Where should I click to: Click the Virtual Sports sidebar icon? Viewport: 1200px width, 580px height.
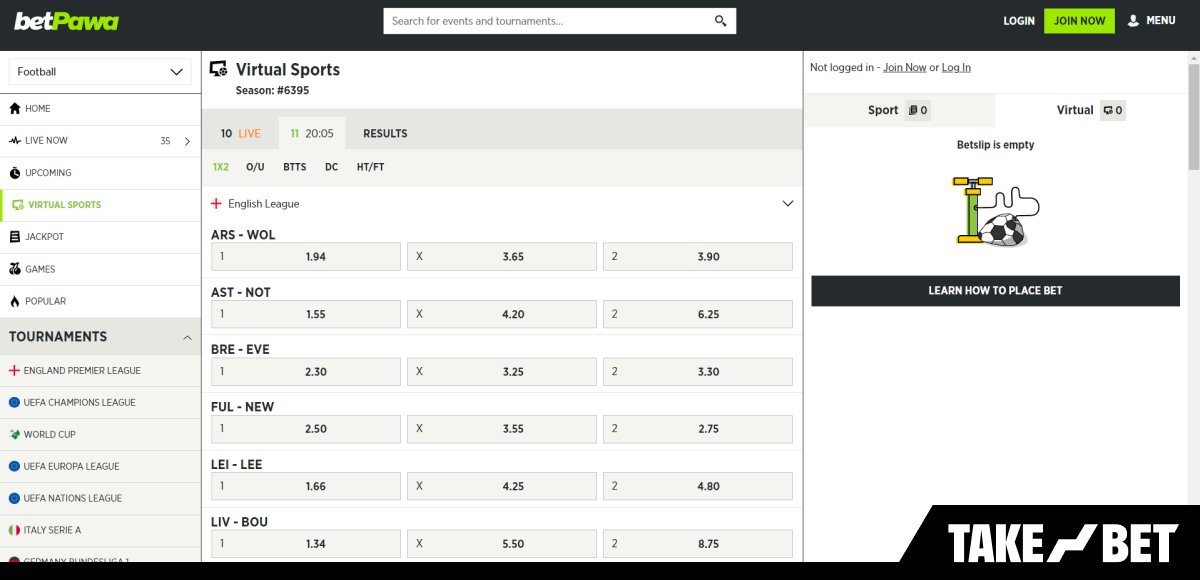[x=18, y=205]
